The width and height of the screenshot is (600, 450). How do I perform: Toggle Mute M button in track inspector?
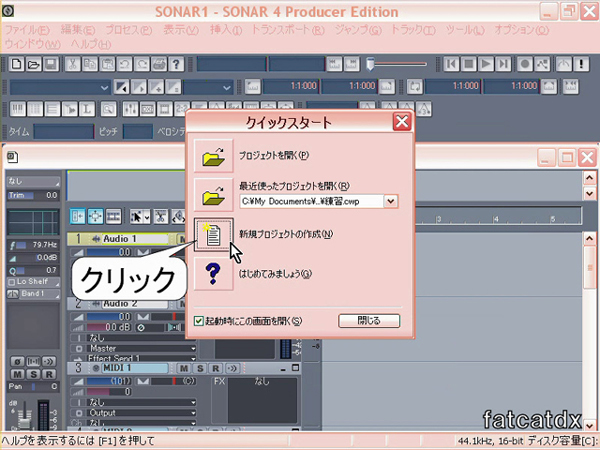[x=17, y=374]
